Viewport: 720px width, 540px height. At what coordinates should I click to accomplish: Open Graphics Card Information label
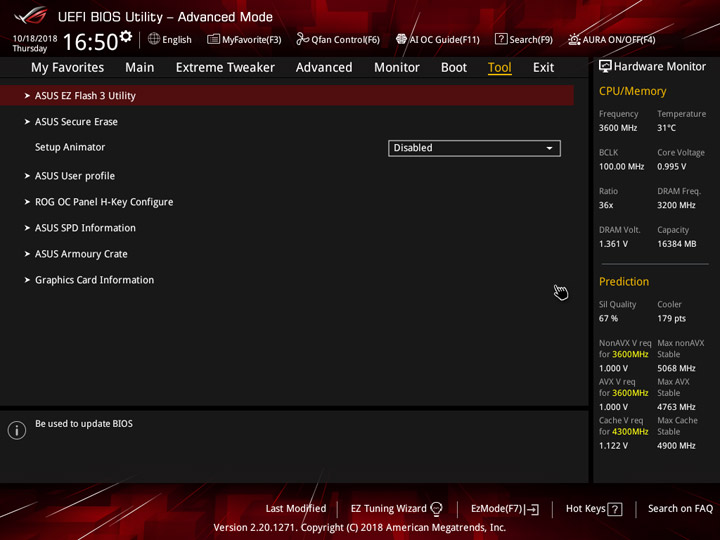tap(95, 280)
